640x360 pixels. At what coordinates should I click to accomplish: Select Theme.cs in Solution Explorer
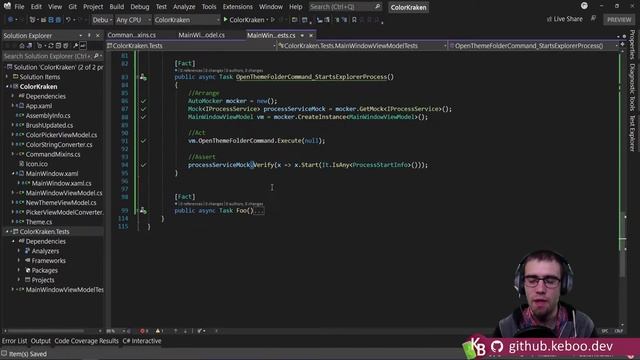click(39, 222)
